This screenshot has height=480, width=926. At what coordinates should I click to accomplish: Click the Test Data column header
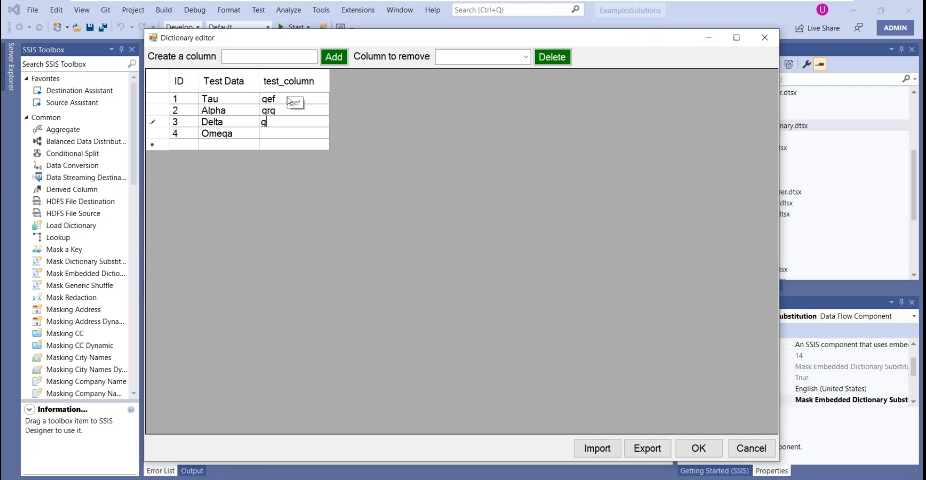229,81
